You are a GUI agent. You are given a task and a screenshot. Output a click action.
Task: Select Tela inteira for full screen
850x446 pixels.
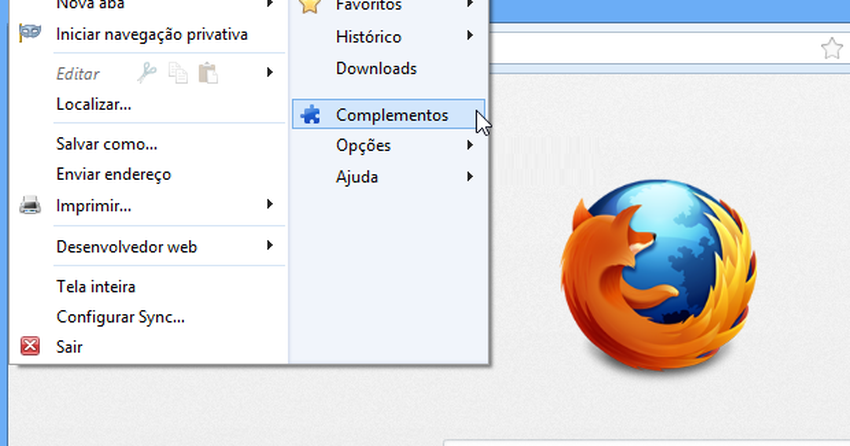(96, 286)
